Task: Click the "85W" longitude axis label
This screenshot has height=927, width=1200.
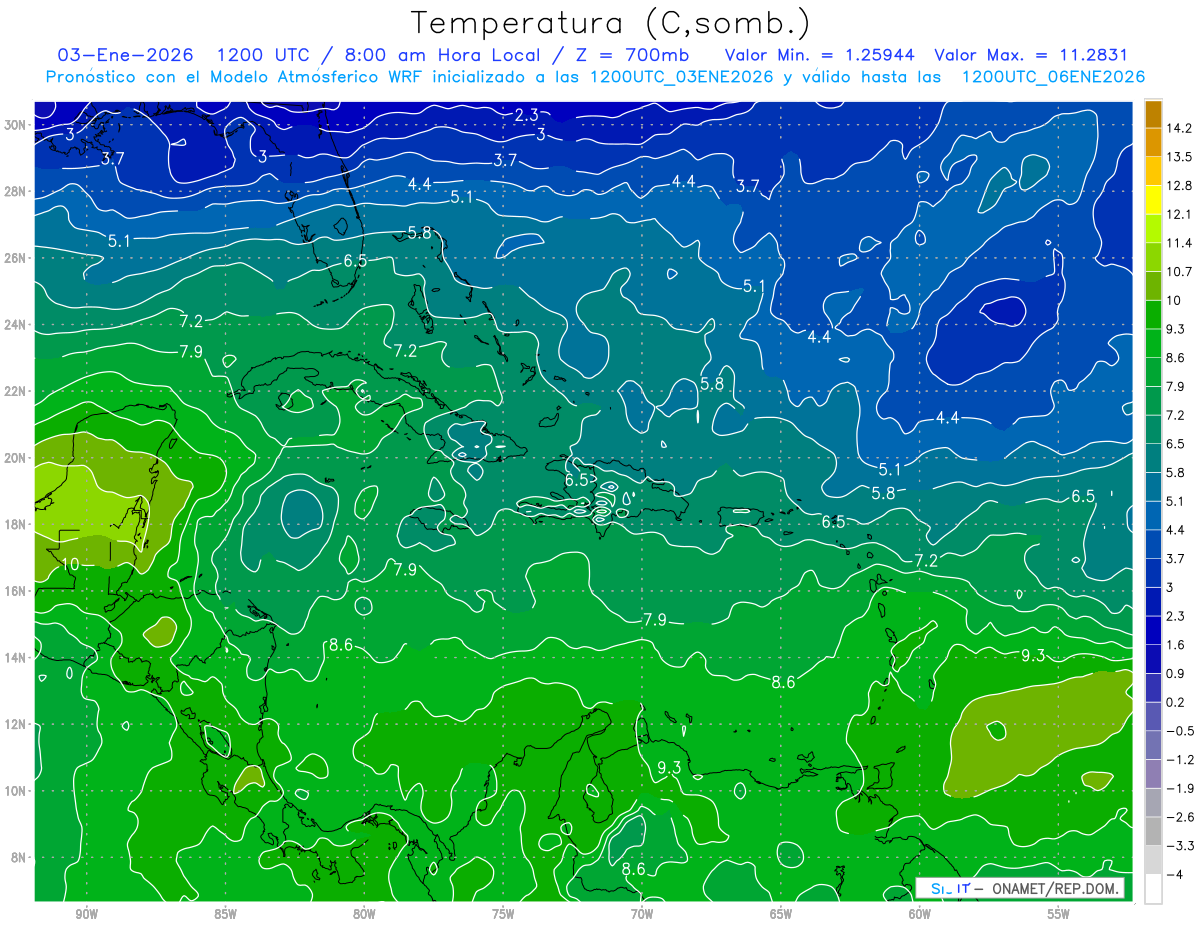Action: point(225,914)
